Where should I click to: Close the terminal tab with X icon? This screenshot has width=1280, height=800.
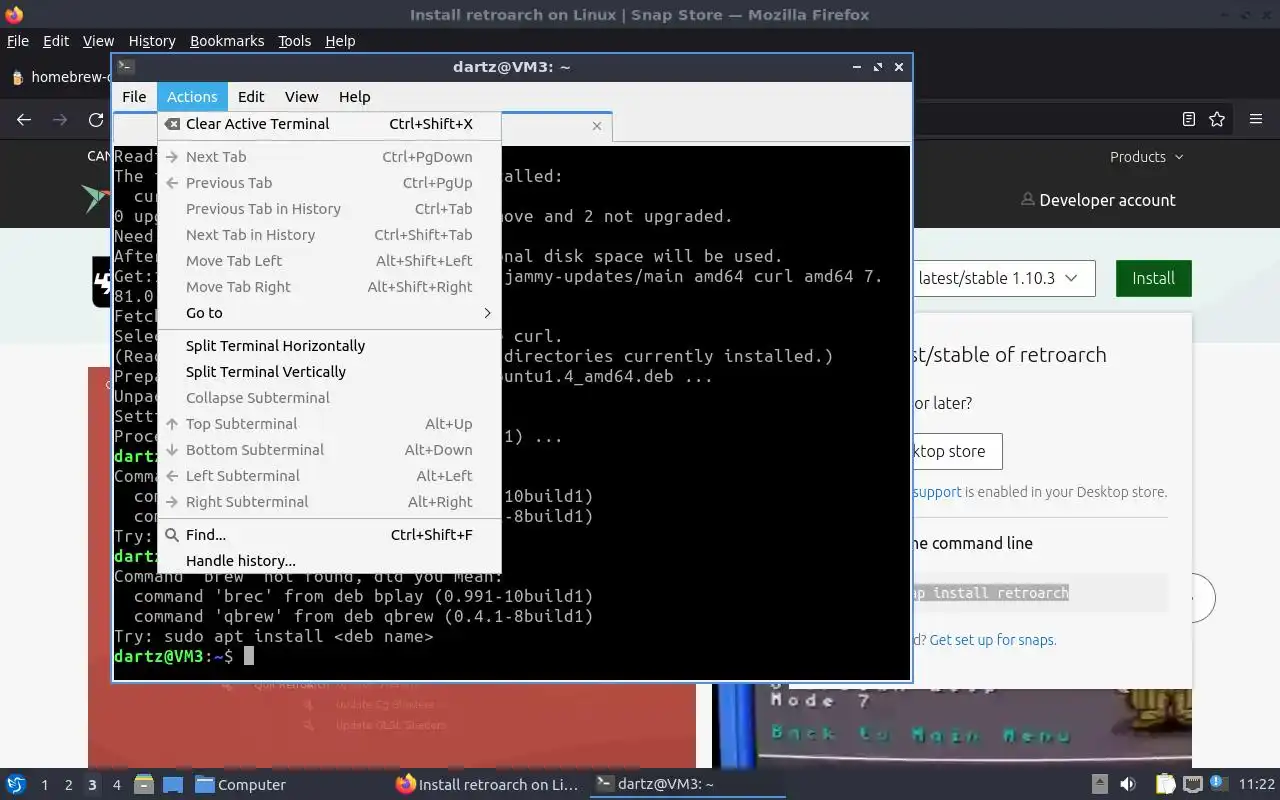click(x=597, y=126)
